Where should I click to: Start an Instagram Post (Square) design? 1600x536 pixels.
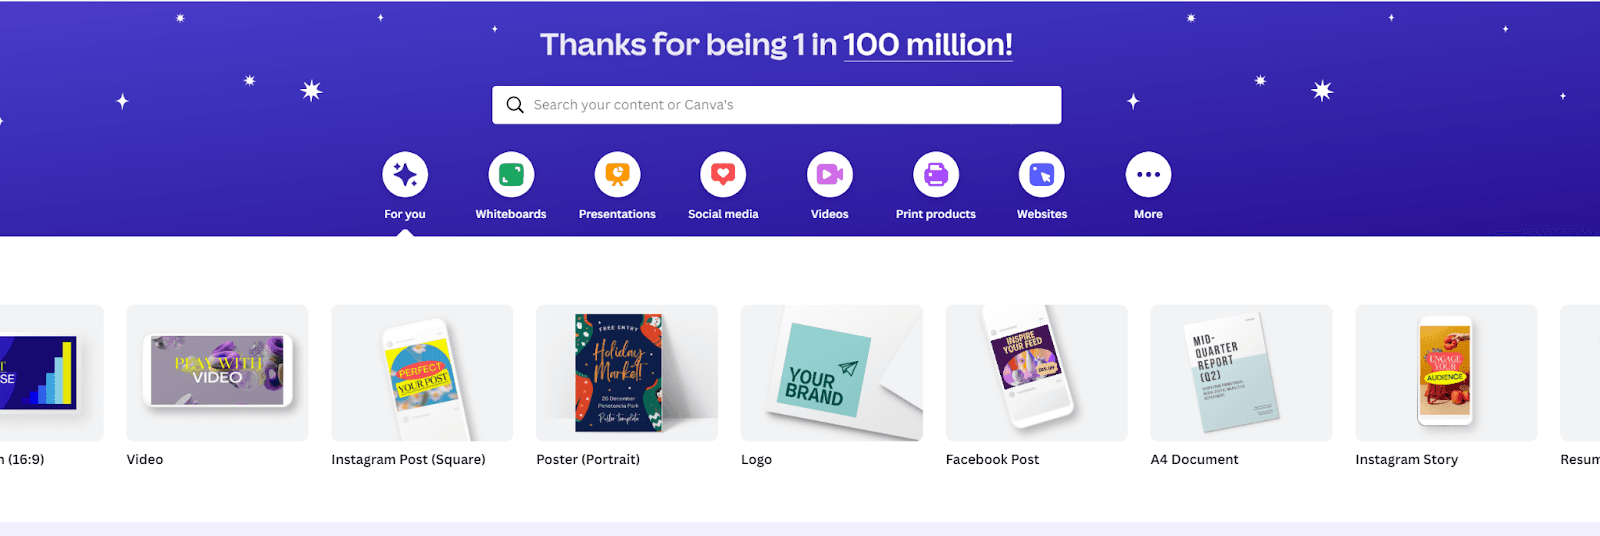422,372
